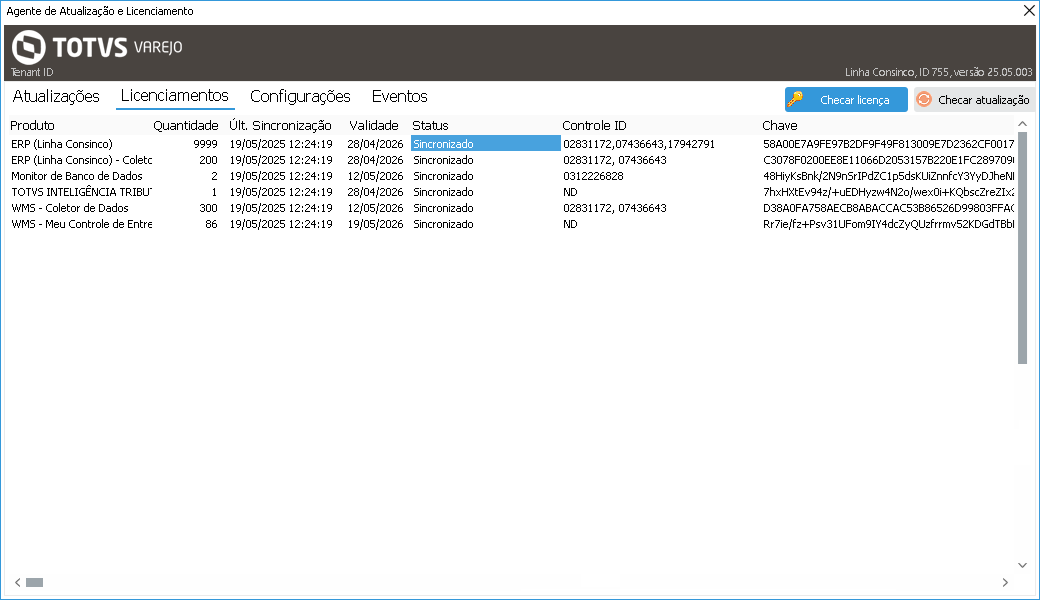
Task: Open the Eventos tab
Action: [399, 96]
